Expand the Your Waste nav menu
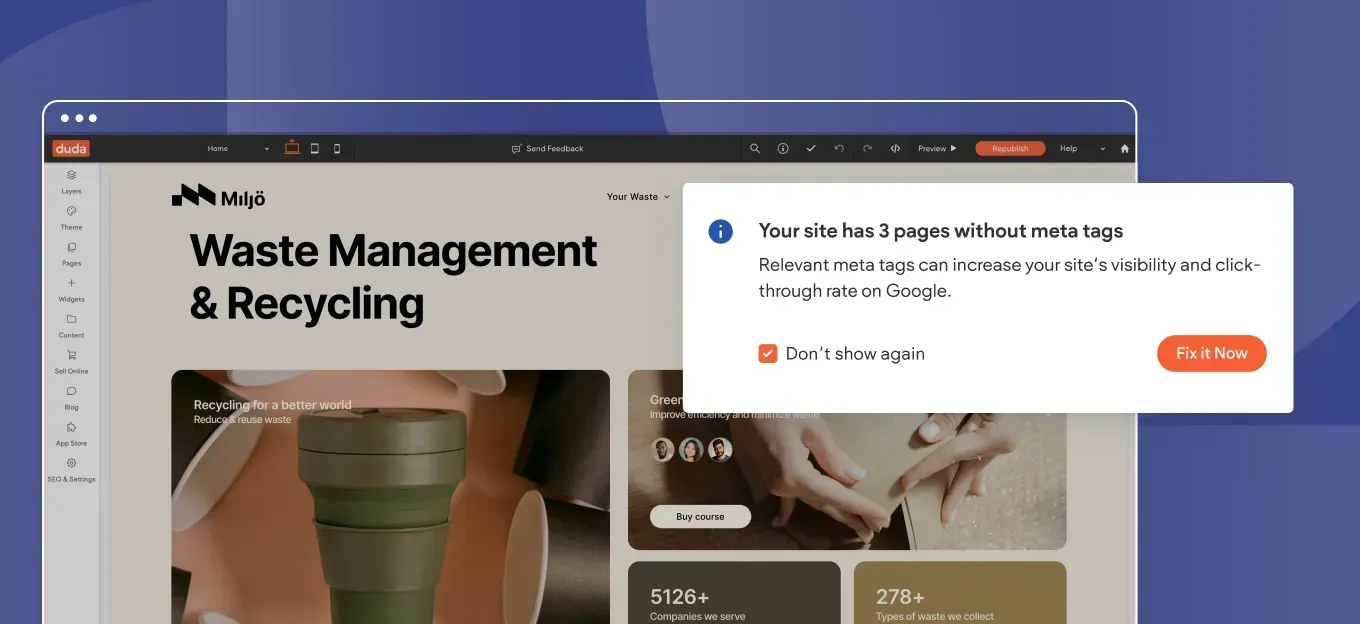 point(638,197)
